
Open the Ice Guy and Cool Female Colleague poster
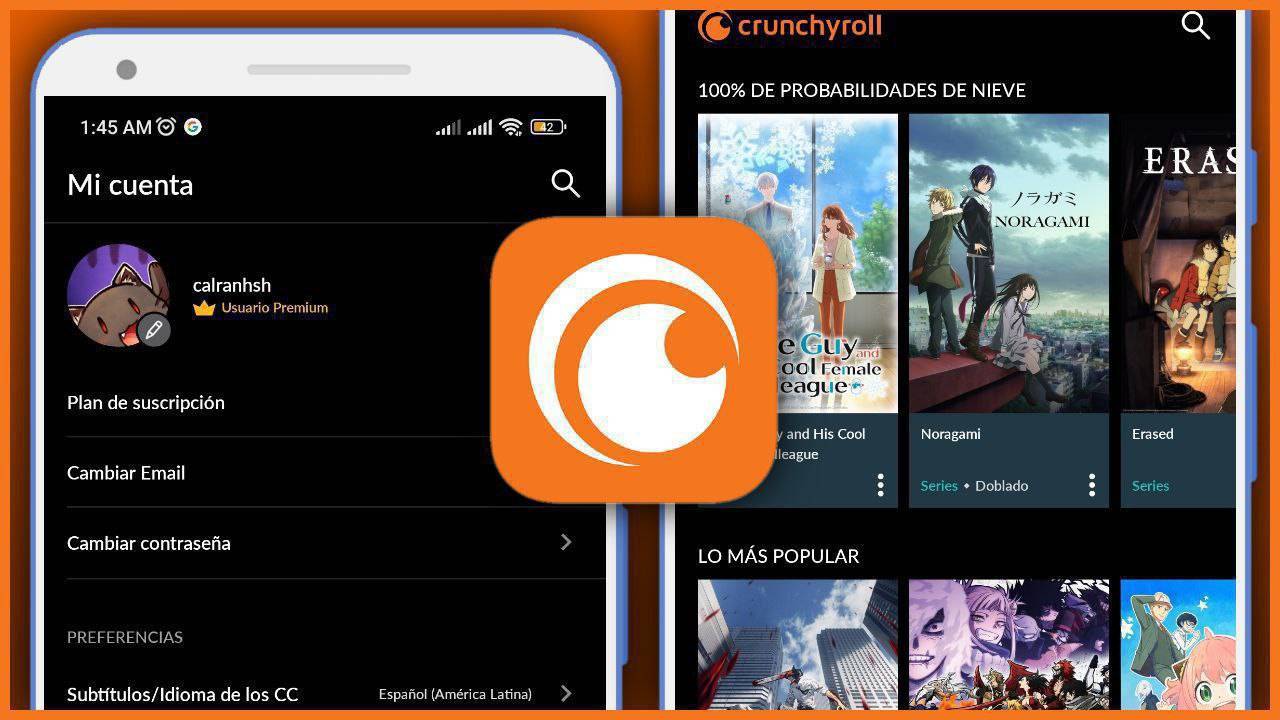[x=797, y=263]
